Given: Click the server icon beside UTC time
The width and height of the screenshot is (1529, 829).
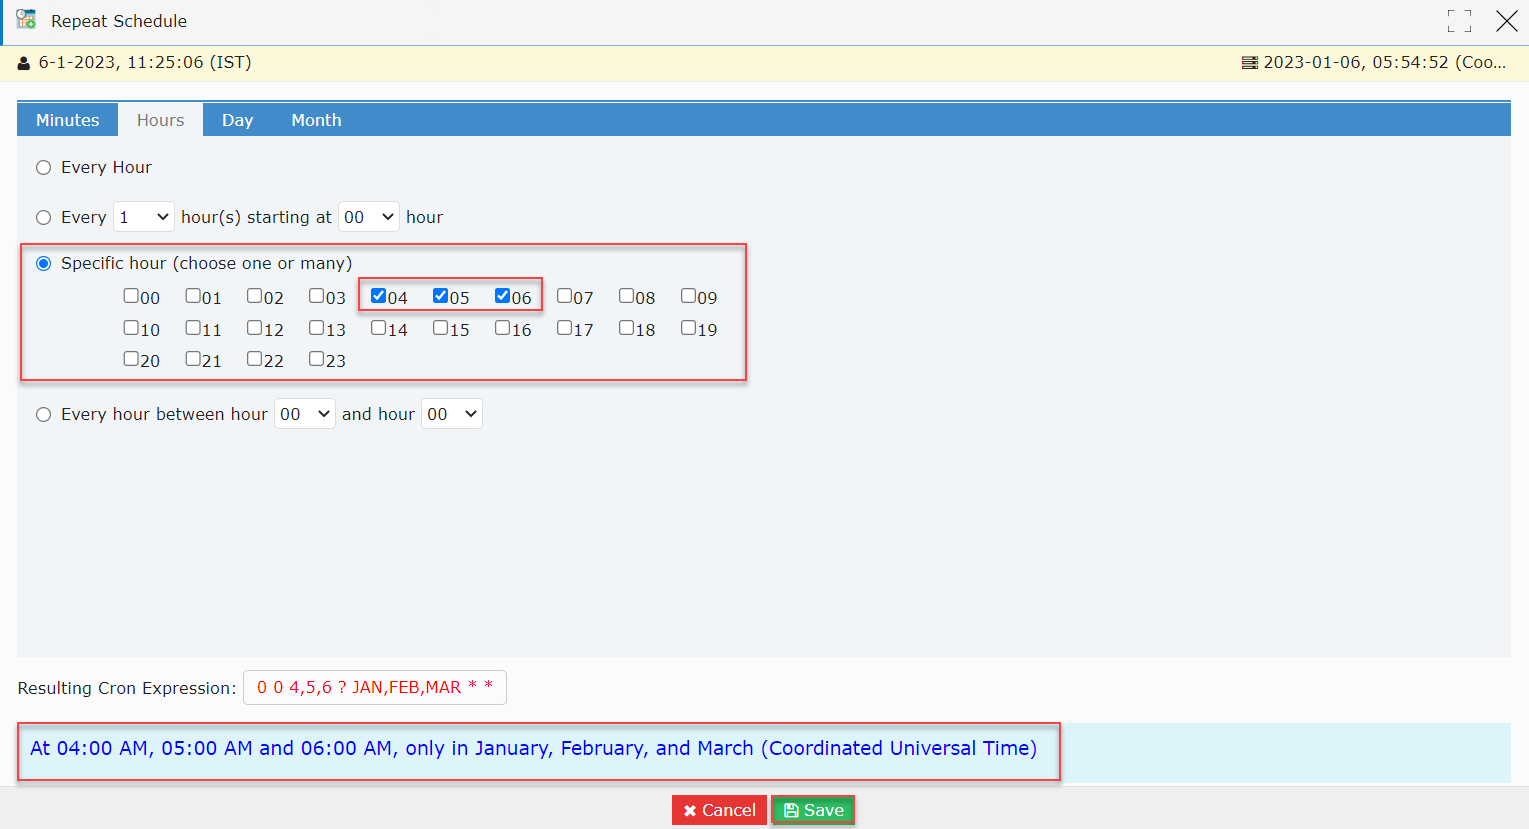Looking at the screenshot, I should (x=1249, y=63).
